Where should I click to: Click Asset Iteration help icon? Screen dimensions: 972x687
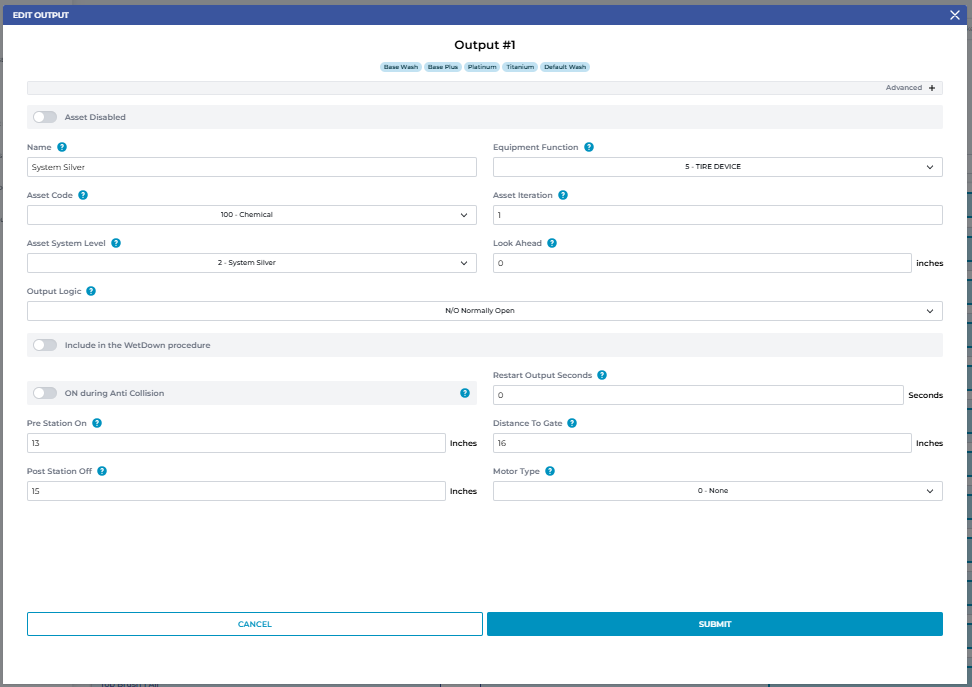click(563, 195)
